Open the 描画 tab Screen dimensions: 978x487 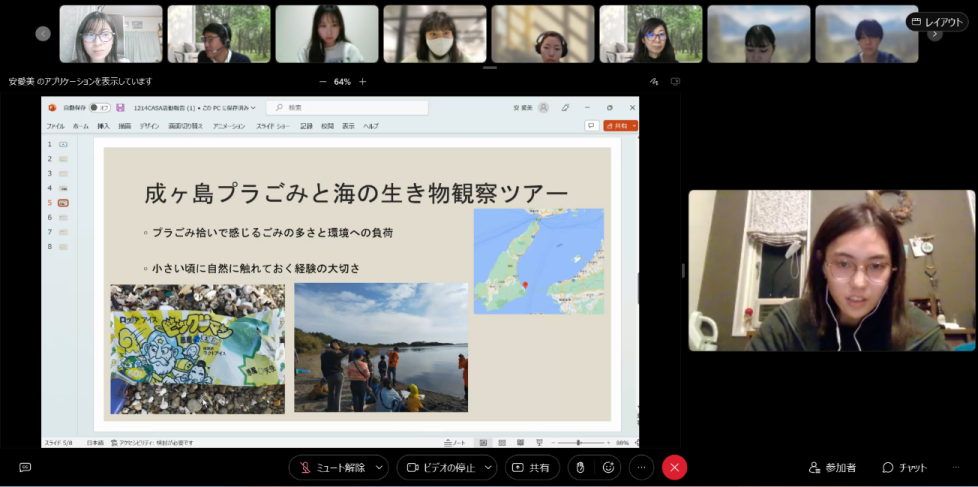point(125,126)
